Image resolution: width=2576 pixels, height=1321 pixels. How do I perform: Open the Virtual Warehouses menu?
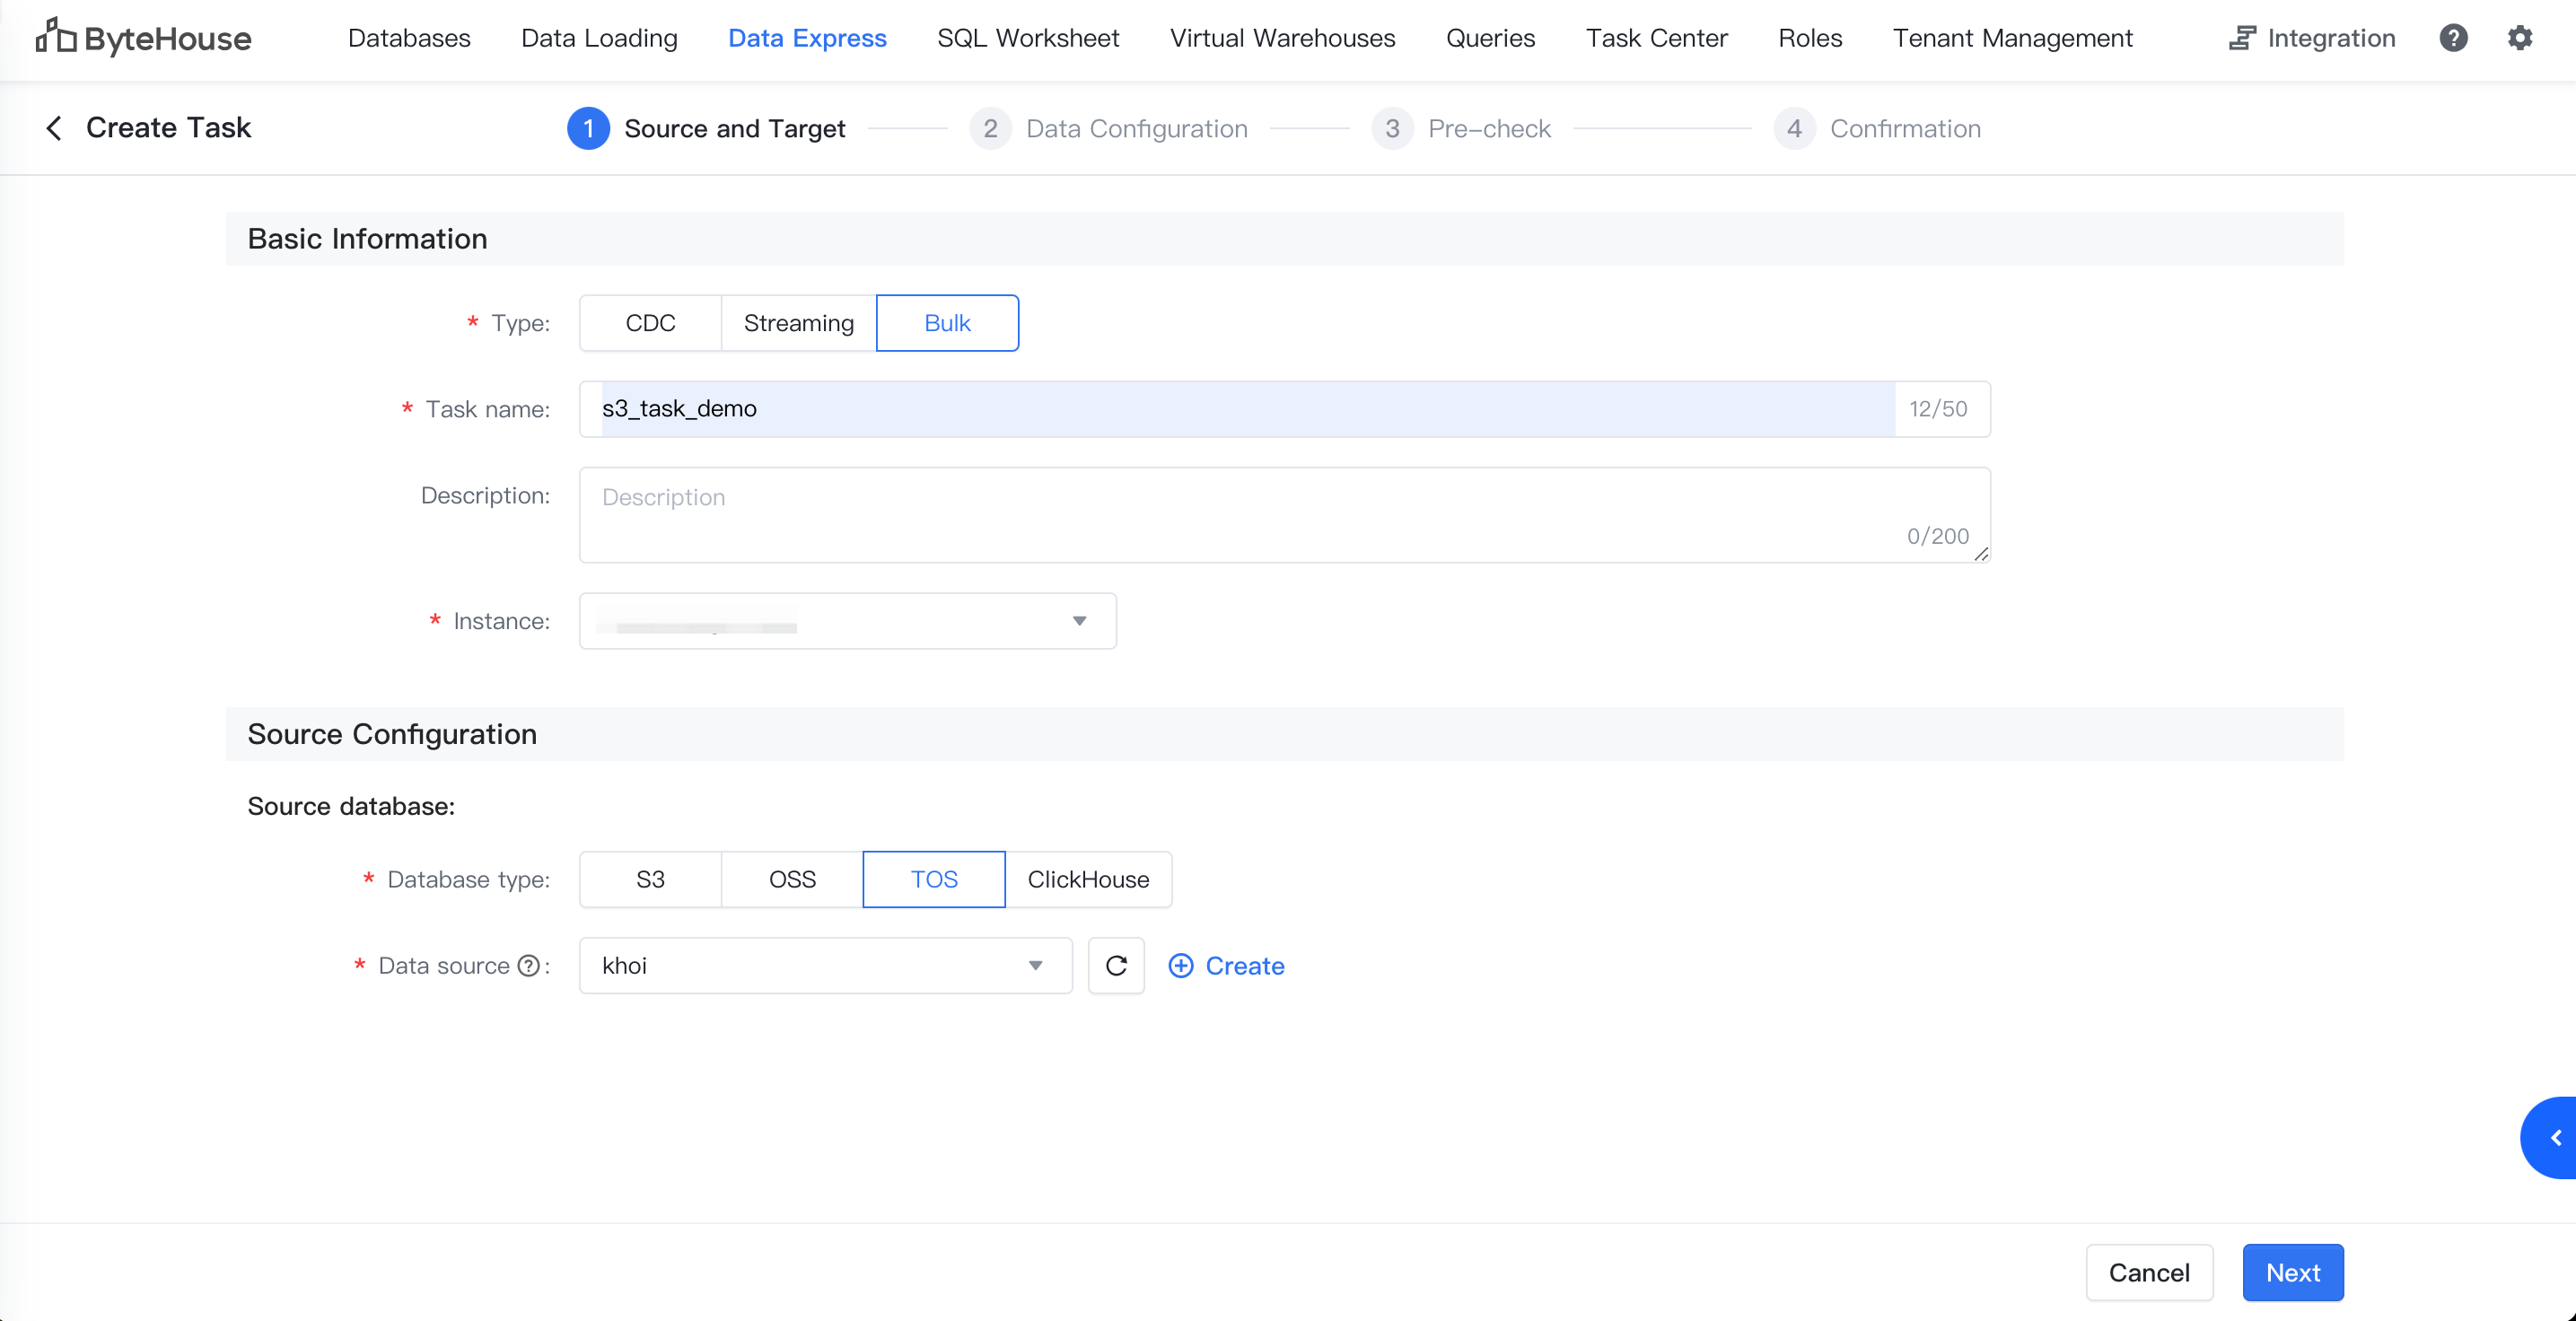(1282, 38)
